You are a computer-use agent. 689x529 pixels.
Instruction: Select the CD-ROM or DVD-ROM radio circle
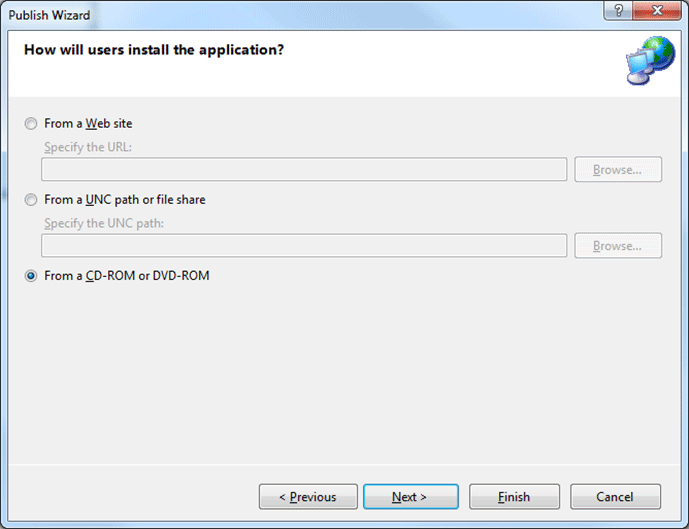point(31,276)
